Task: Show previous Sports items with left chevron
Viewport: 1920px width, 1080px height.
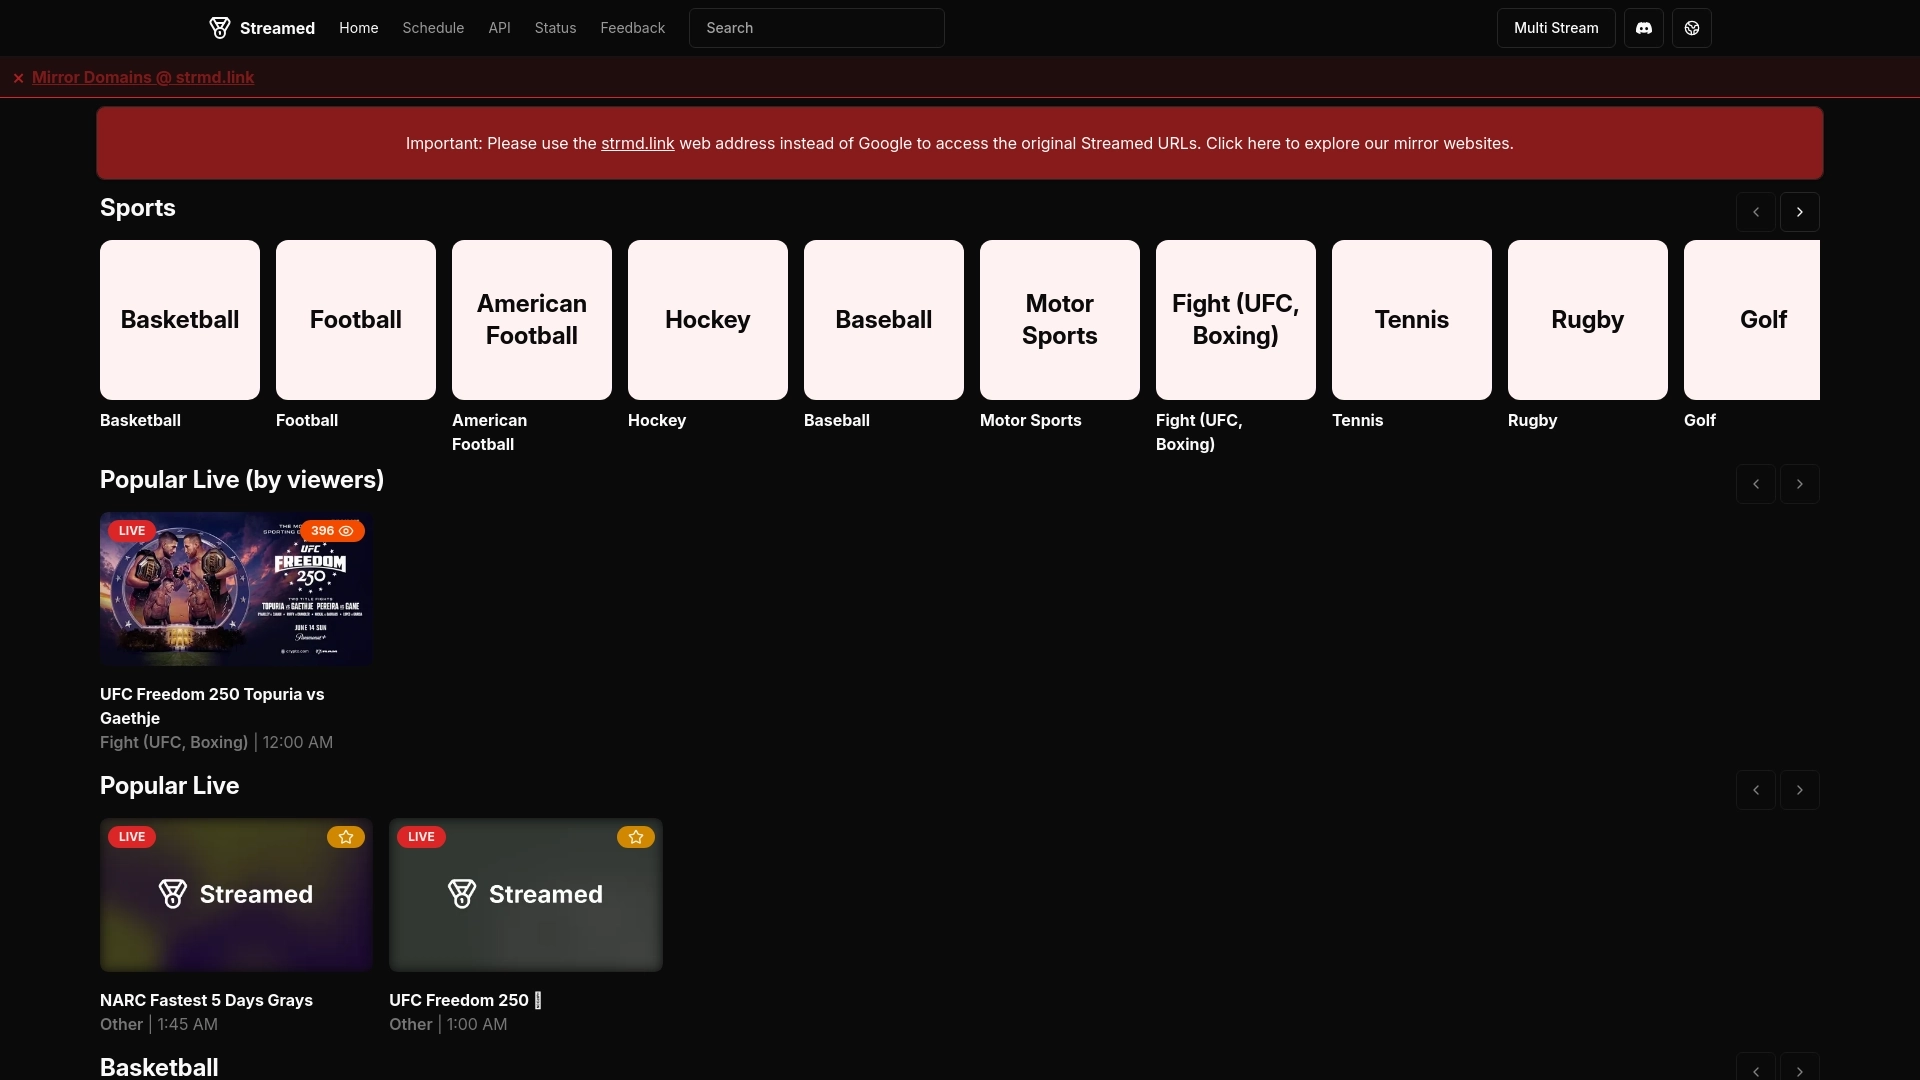Action: [1756, 212]
